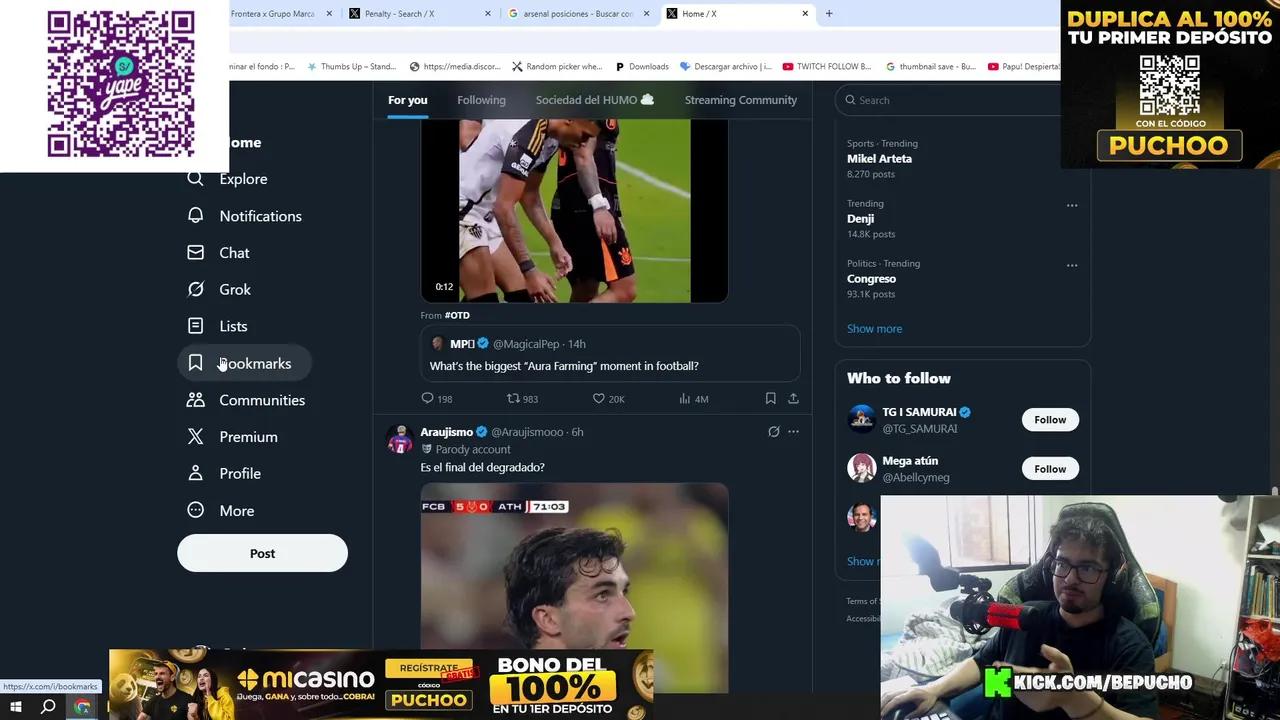Play the video showing 0:12
Screen dimensions: 1280x720
pos(574,210)
